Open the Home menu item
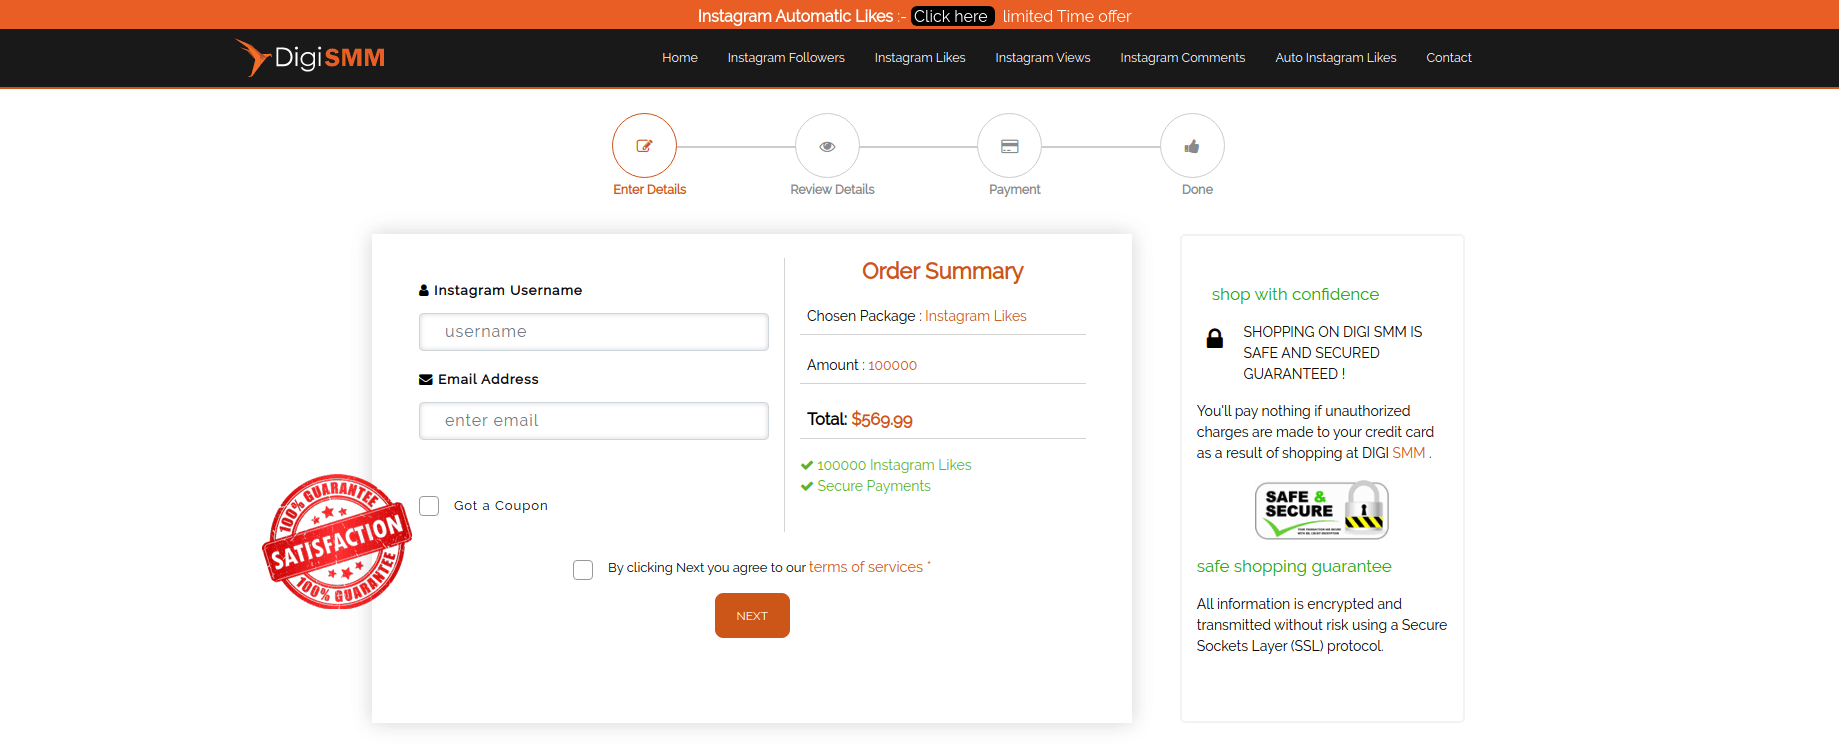This screenshot has height=745, width=1839. click(x=680, y=58)
